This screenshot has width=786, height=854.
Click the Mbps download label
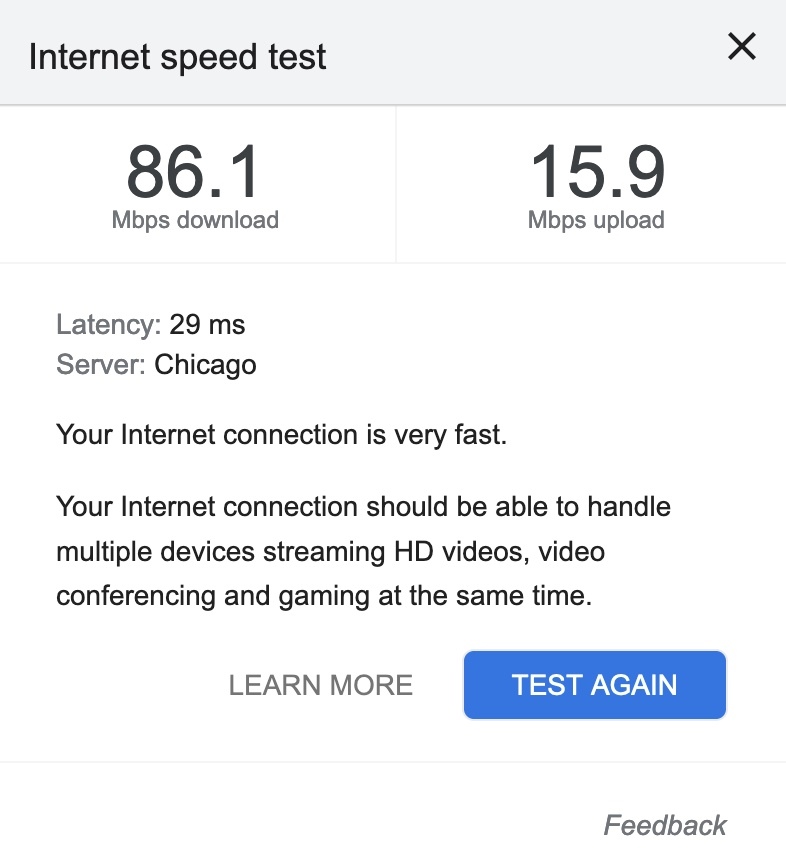[x=195, y=220]
